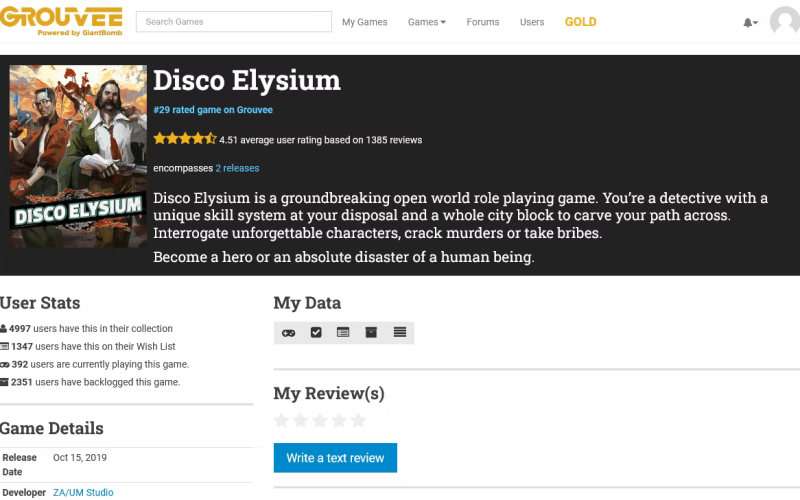
Task: Rate the game three stars
Action: (x=320, y=420)
